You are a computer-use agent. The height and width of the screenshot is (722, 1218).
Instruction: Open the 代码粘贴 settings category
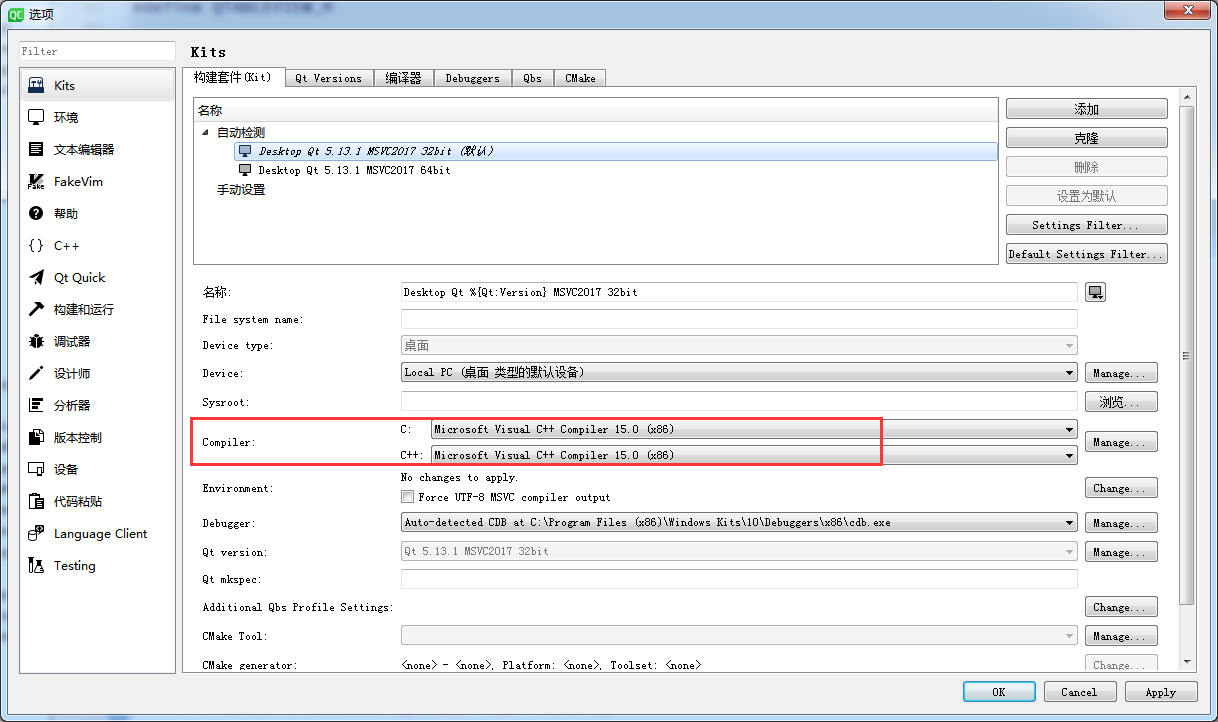point(98,502)
